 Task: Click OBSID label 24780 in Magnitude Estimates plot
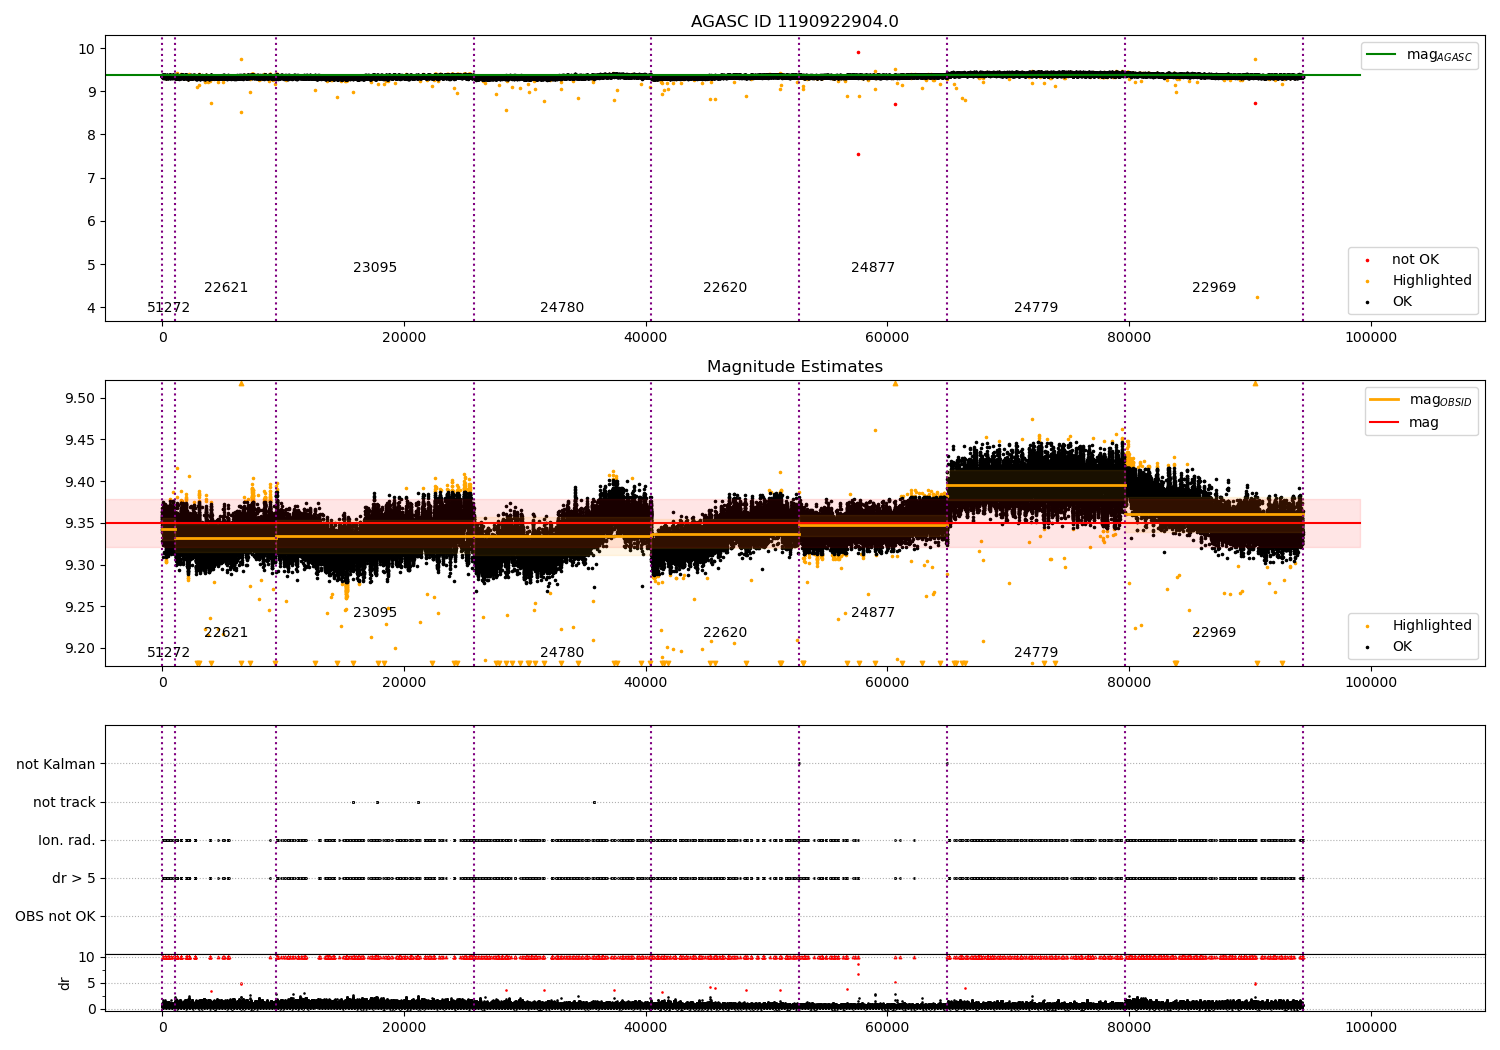[562, 653]
